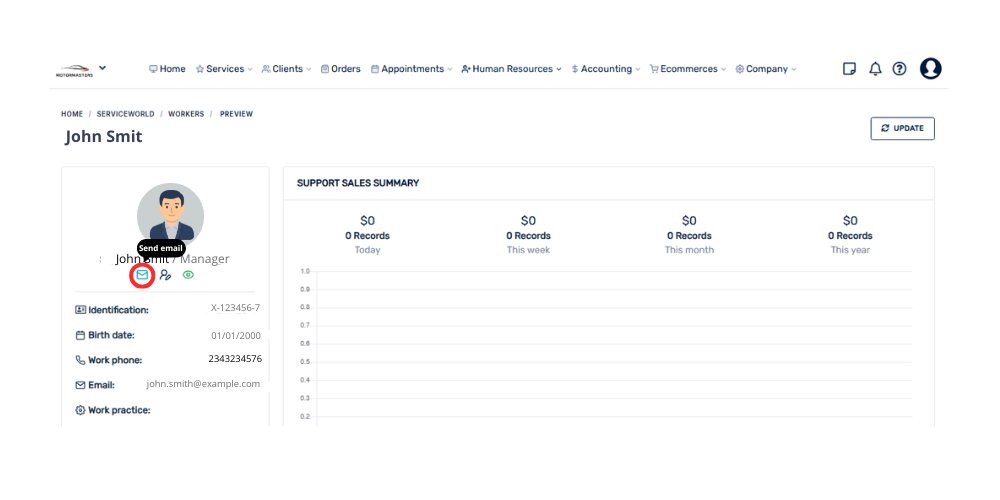Expand the dropdown arrow beside the logo
The image size is (1000, 500).
coord(103,68)
